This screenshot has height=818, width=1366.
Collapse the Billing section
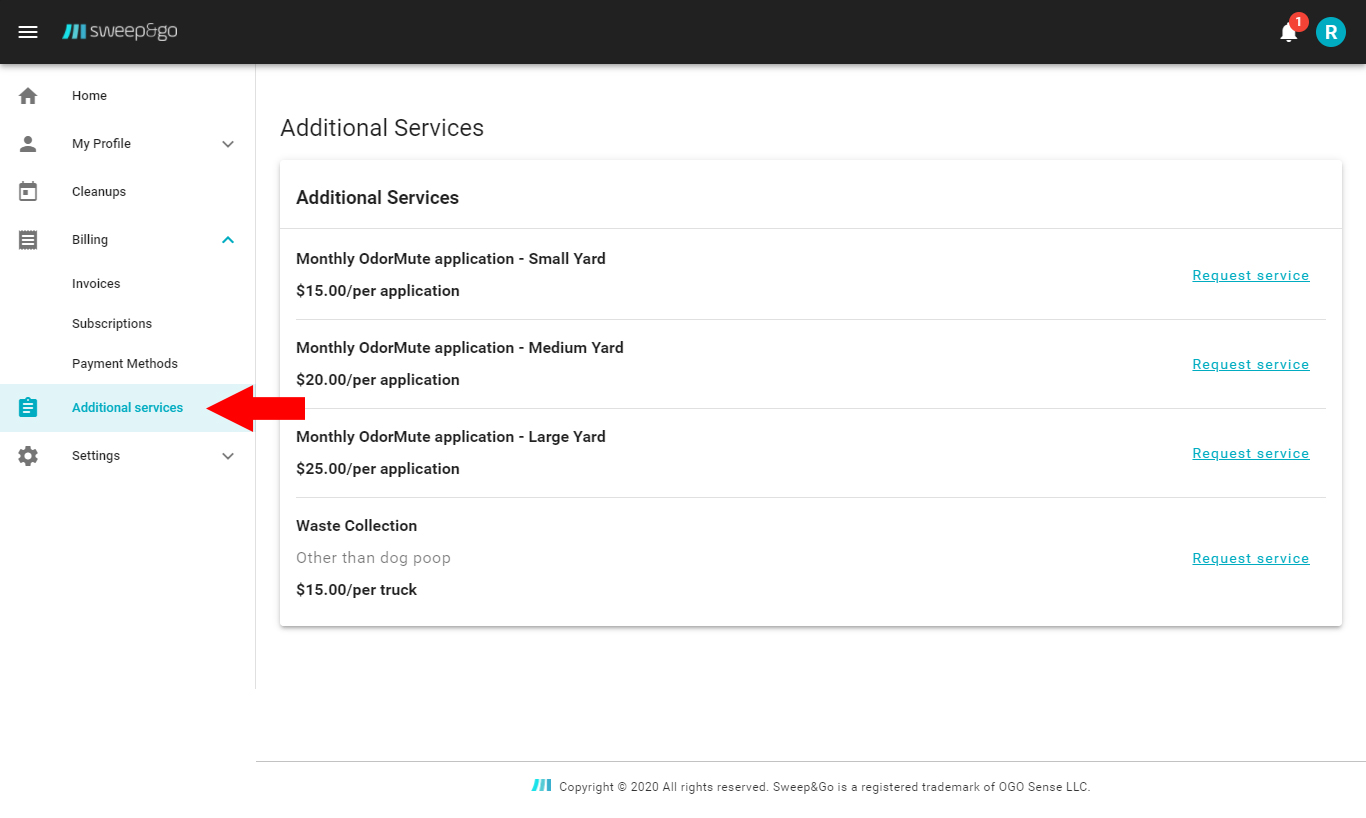coord(228,239)
